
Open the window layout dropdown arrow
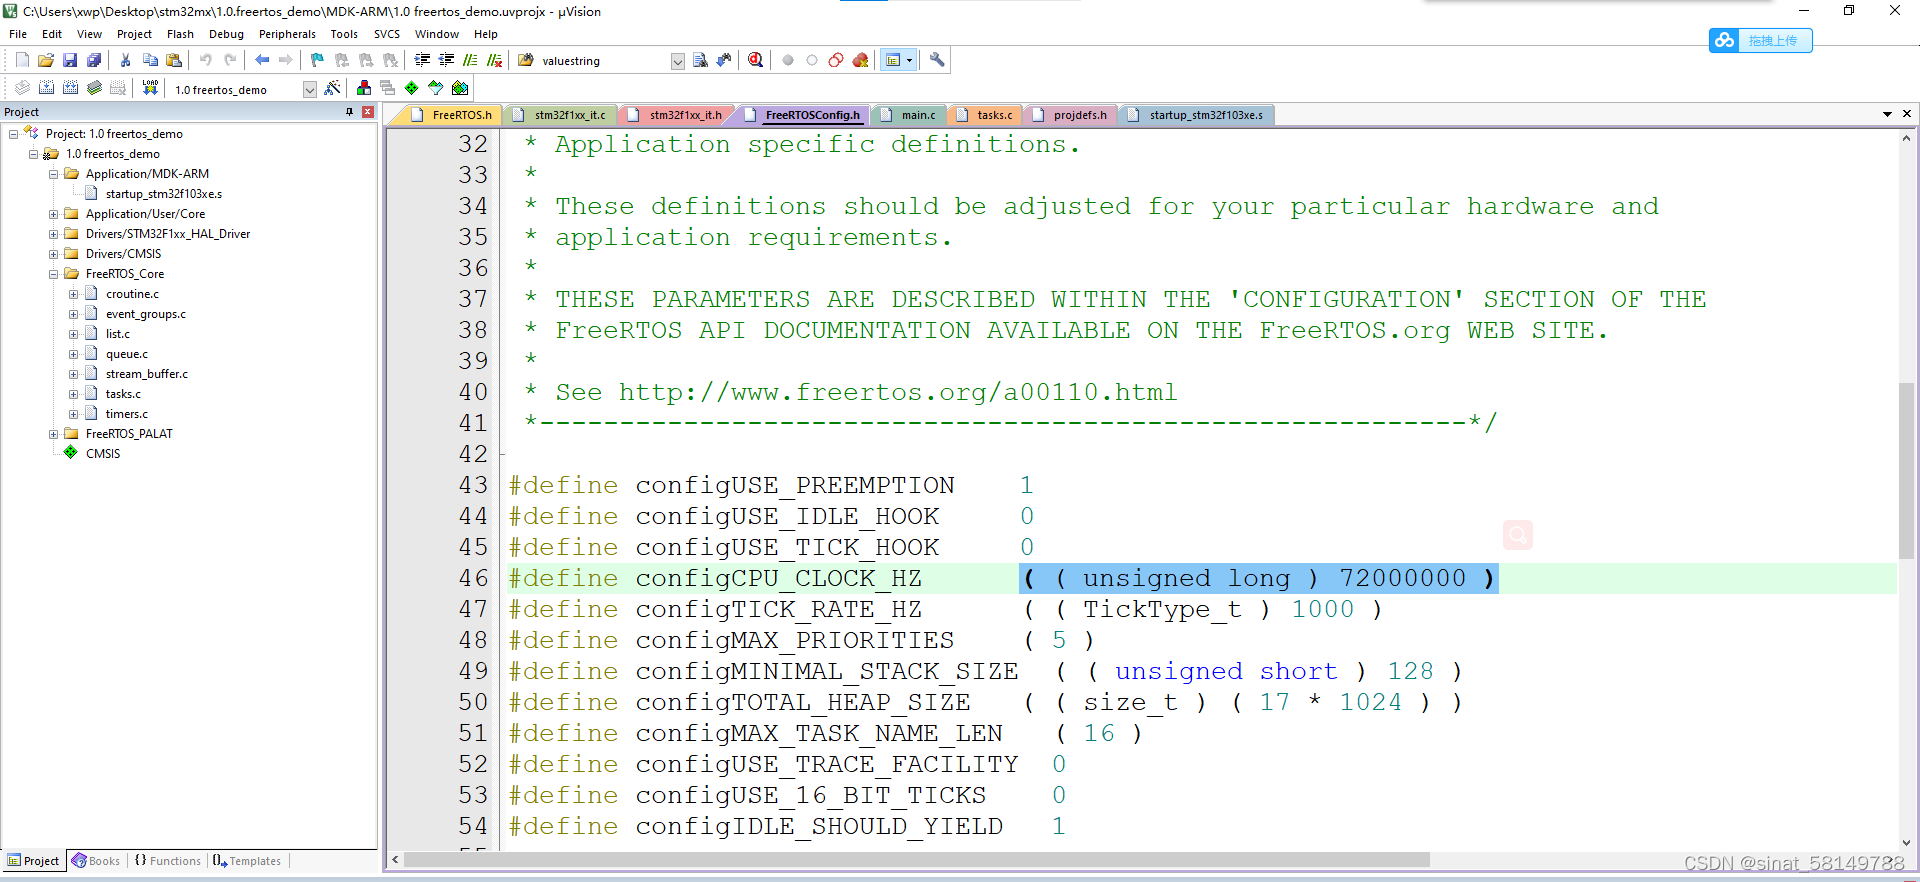pos(909,60)
